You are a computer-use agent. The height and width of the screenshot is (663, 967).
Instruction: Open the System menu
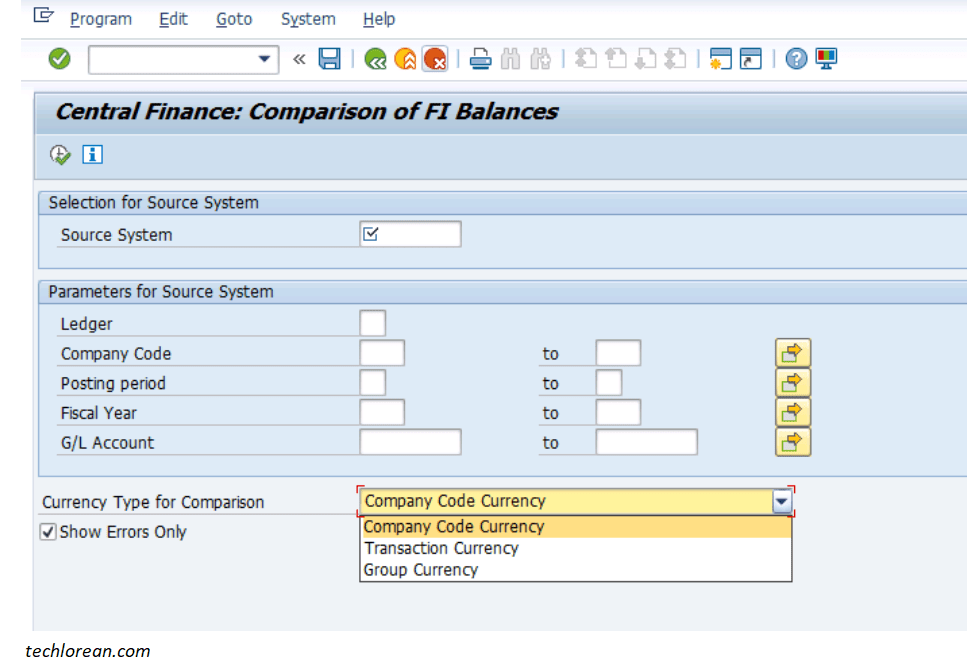(307, 18)
